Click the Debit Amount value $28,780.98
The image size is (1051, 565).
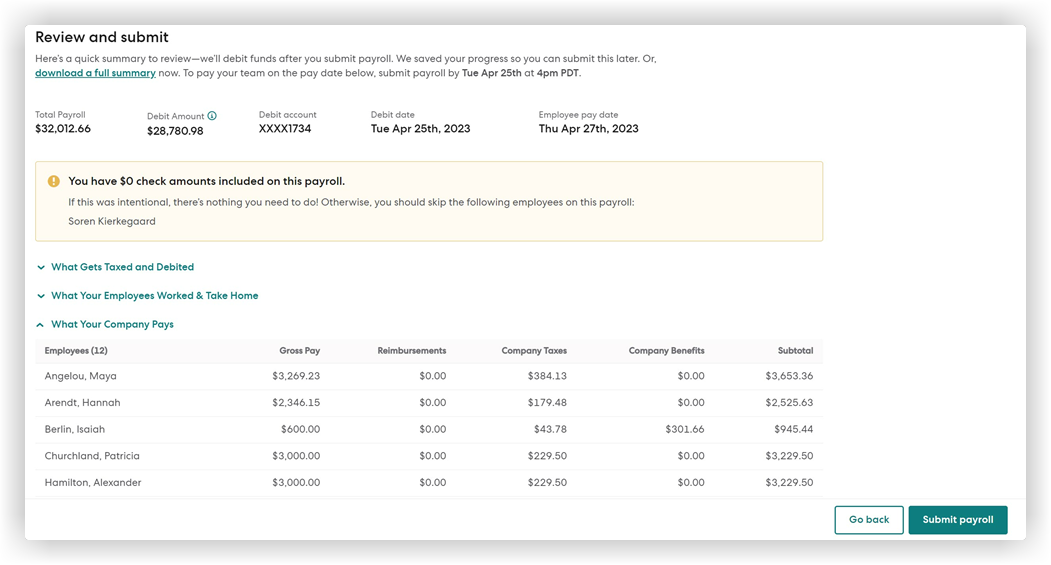175,131
